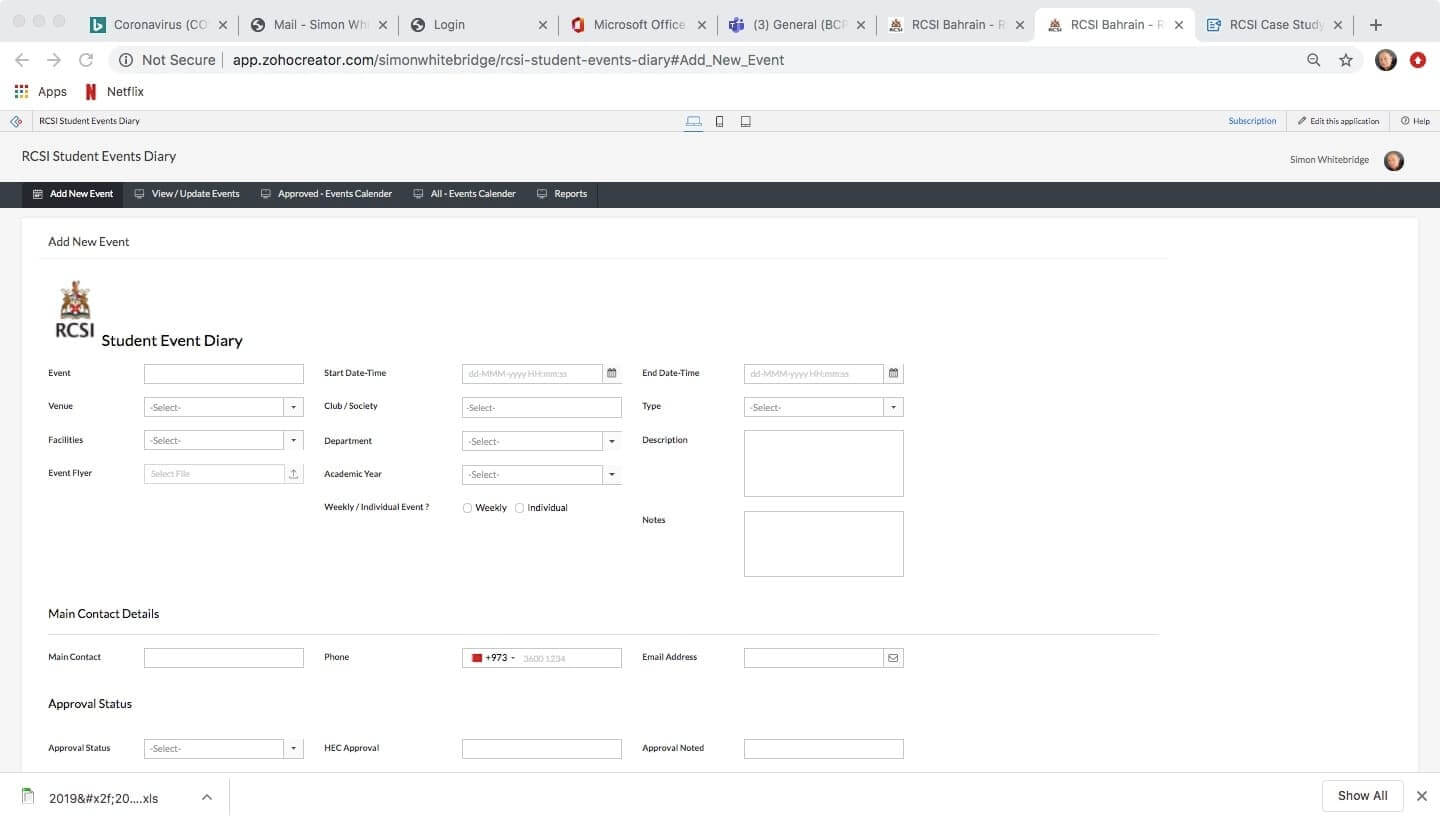
Task: Close the downloads bar
Action: click(x=1422, y=796)
